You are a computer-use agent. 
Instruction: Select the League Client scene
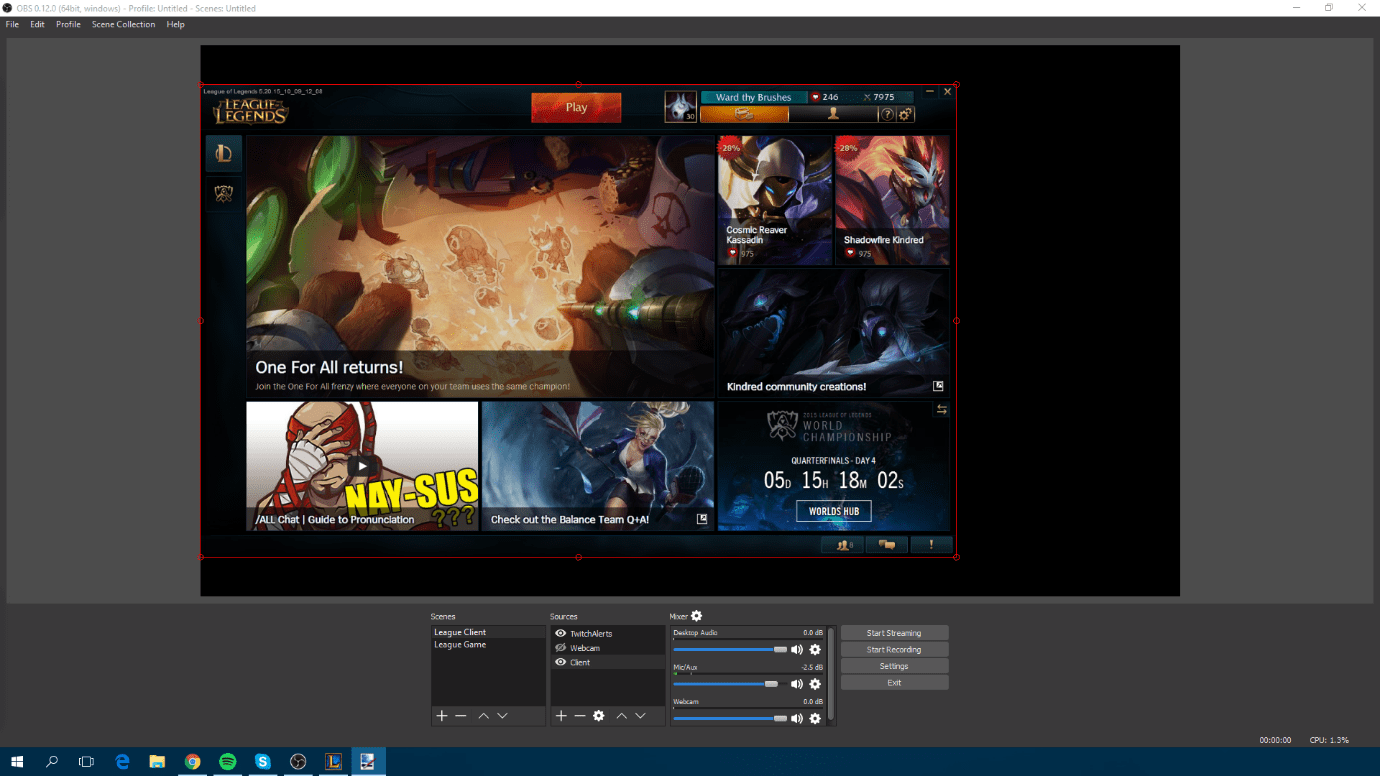(x=488, y=633)
